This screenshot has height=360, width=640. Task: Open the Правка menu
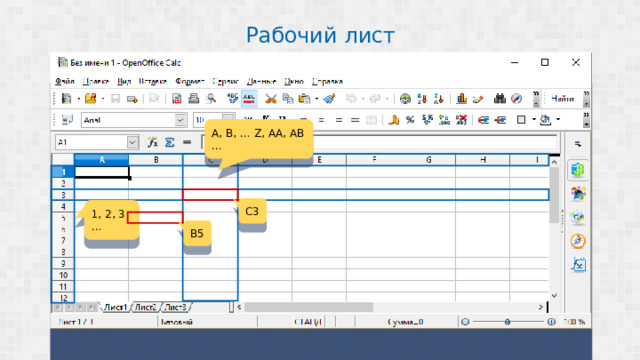[x=96, y=81]
